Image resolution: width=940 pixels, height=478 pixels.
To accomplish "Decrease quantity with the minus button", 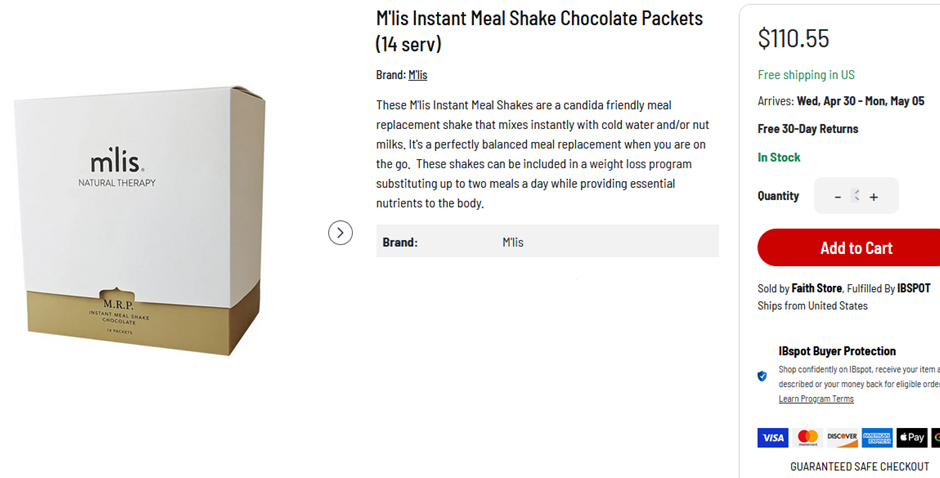I will (838, 197).
